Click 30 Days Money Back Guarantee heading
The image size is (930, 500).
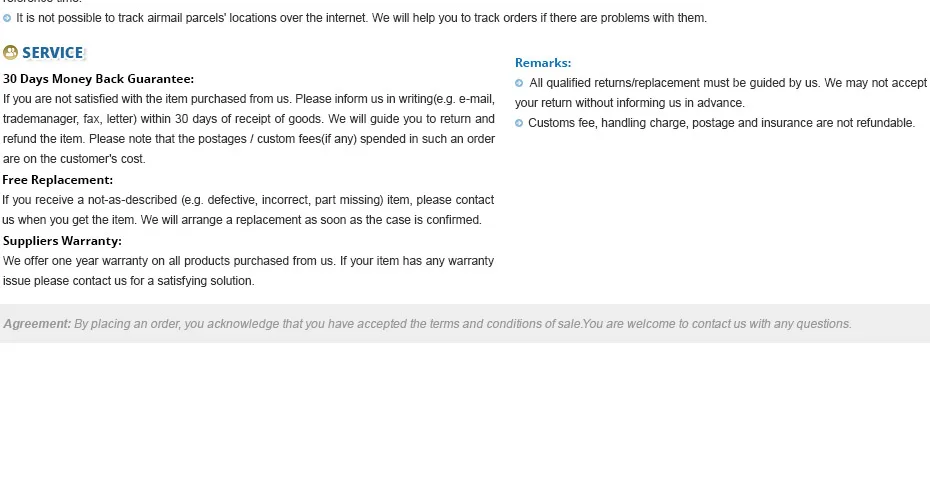pos(98,79)
